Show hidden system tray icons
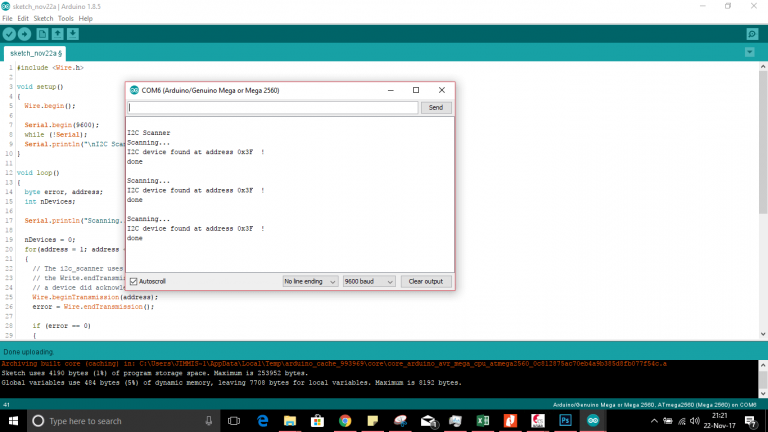The image size is (768, 432). point(654,421)
